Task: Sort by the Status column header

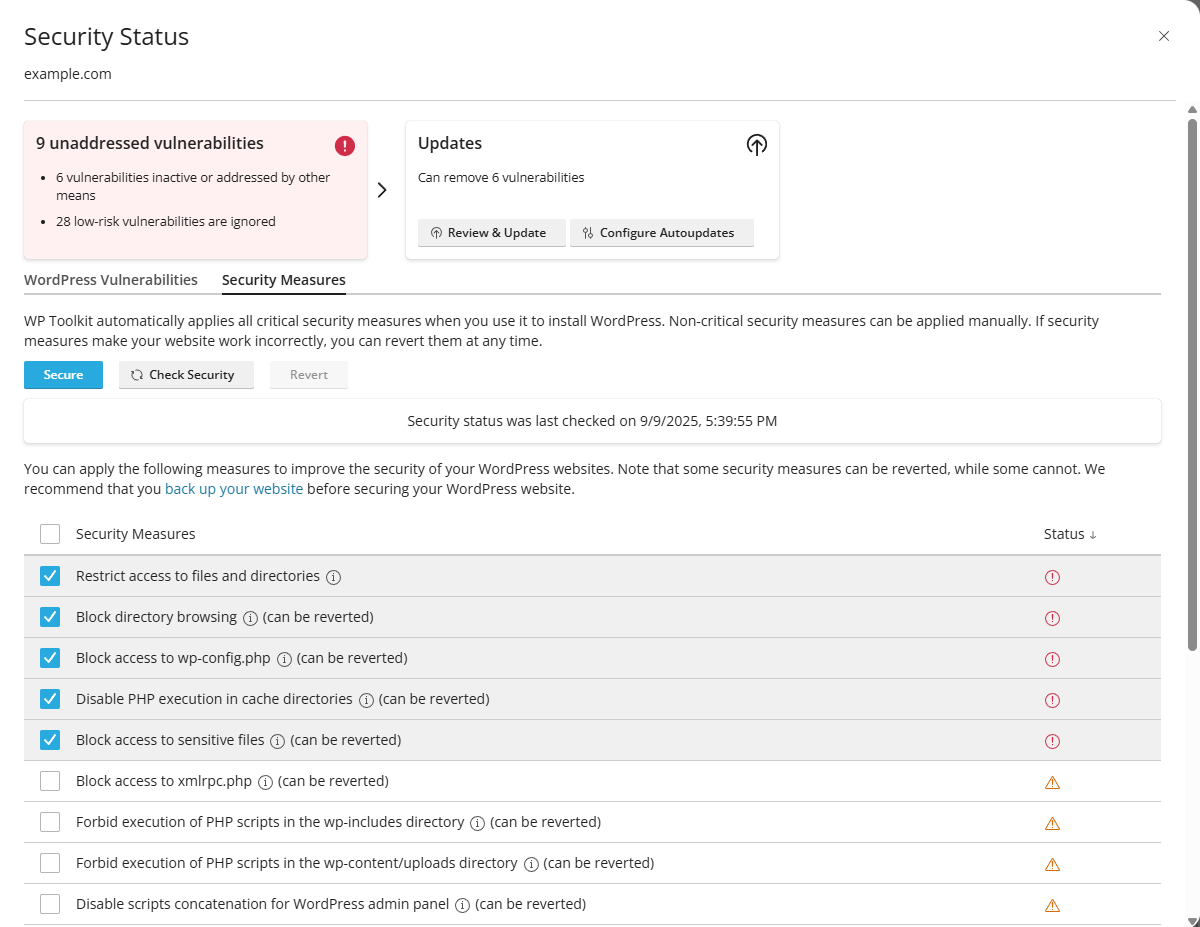Action: tap(1070, 534)
